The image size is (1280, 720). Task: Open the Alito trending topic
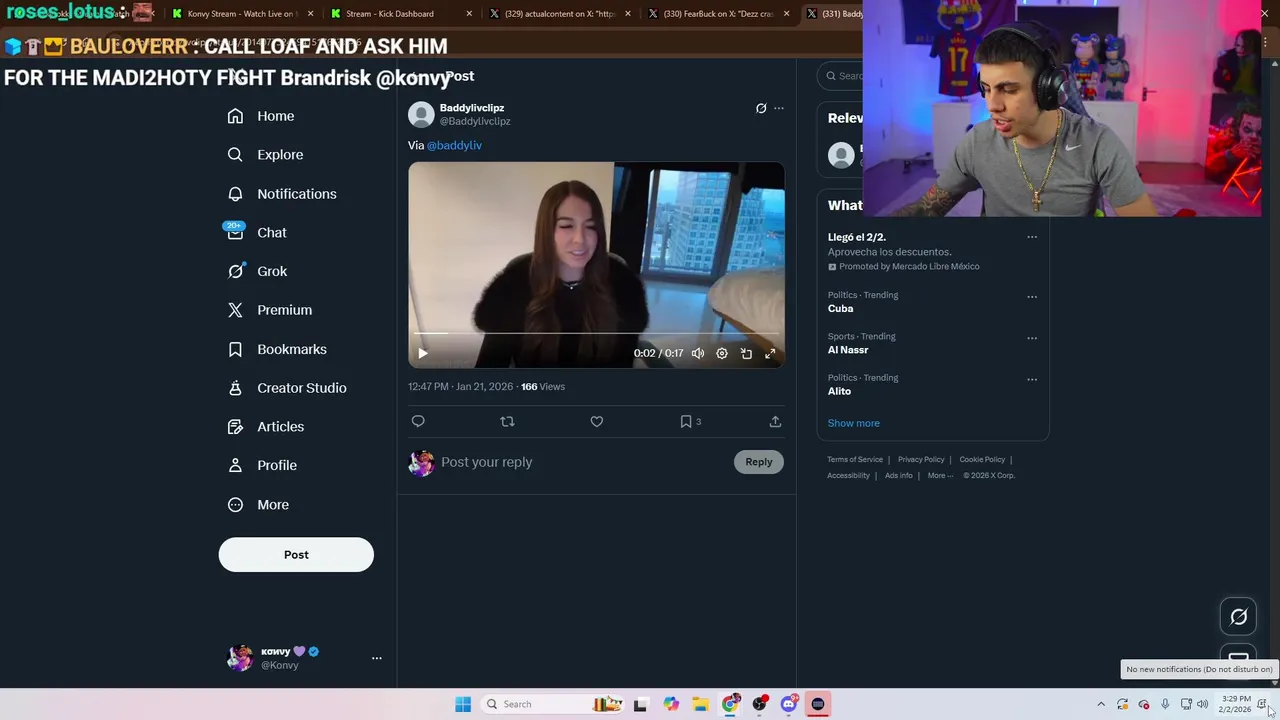pos(839,391)
